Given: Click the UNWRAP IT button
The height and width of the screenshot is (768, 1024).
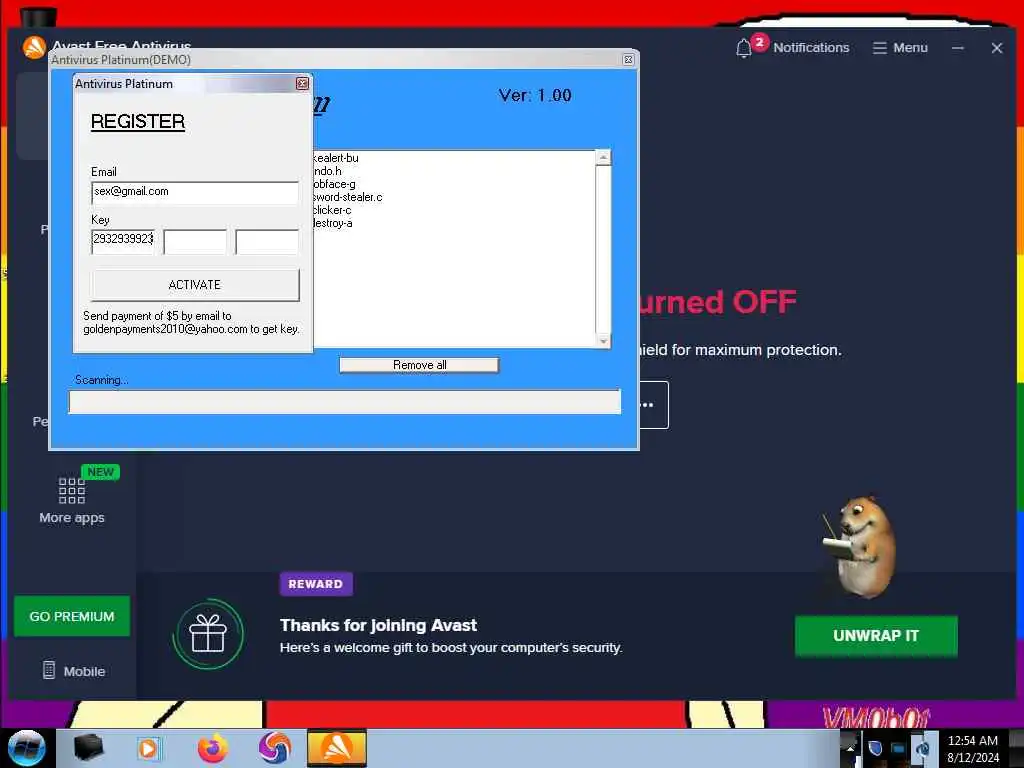Looking at the screenshot, I should tap(876, 635).
